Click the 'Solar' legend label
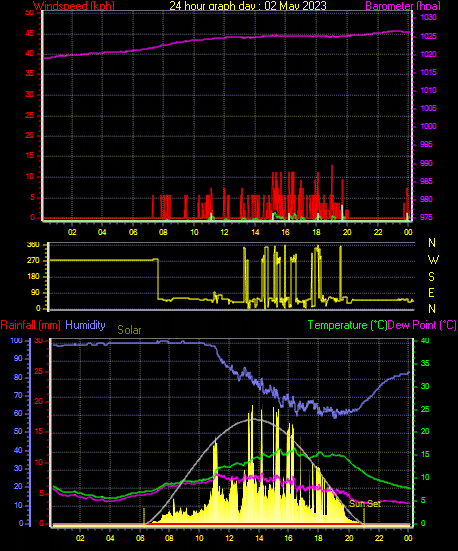This screenshot has height=551, width=458. tap(129, 330)
